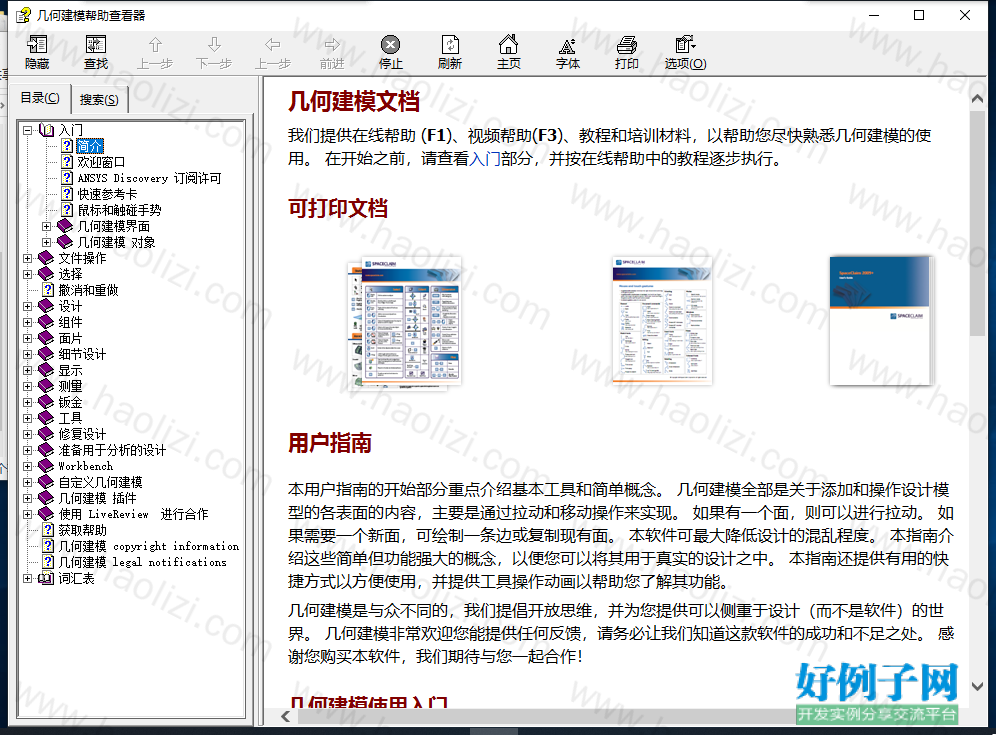This screenshot has height=735, width=996.
Task: Collapse the 入门 tree node
Action: pos(27,130)
